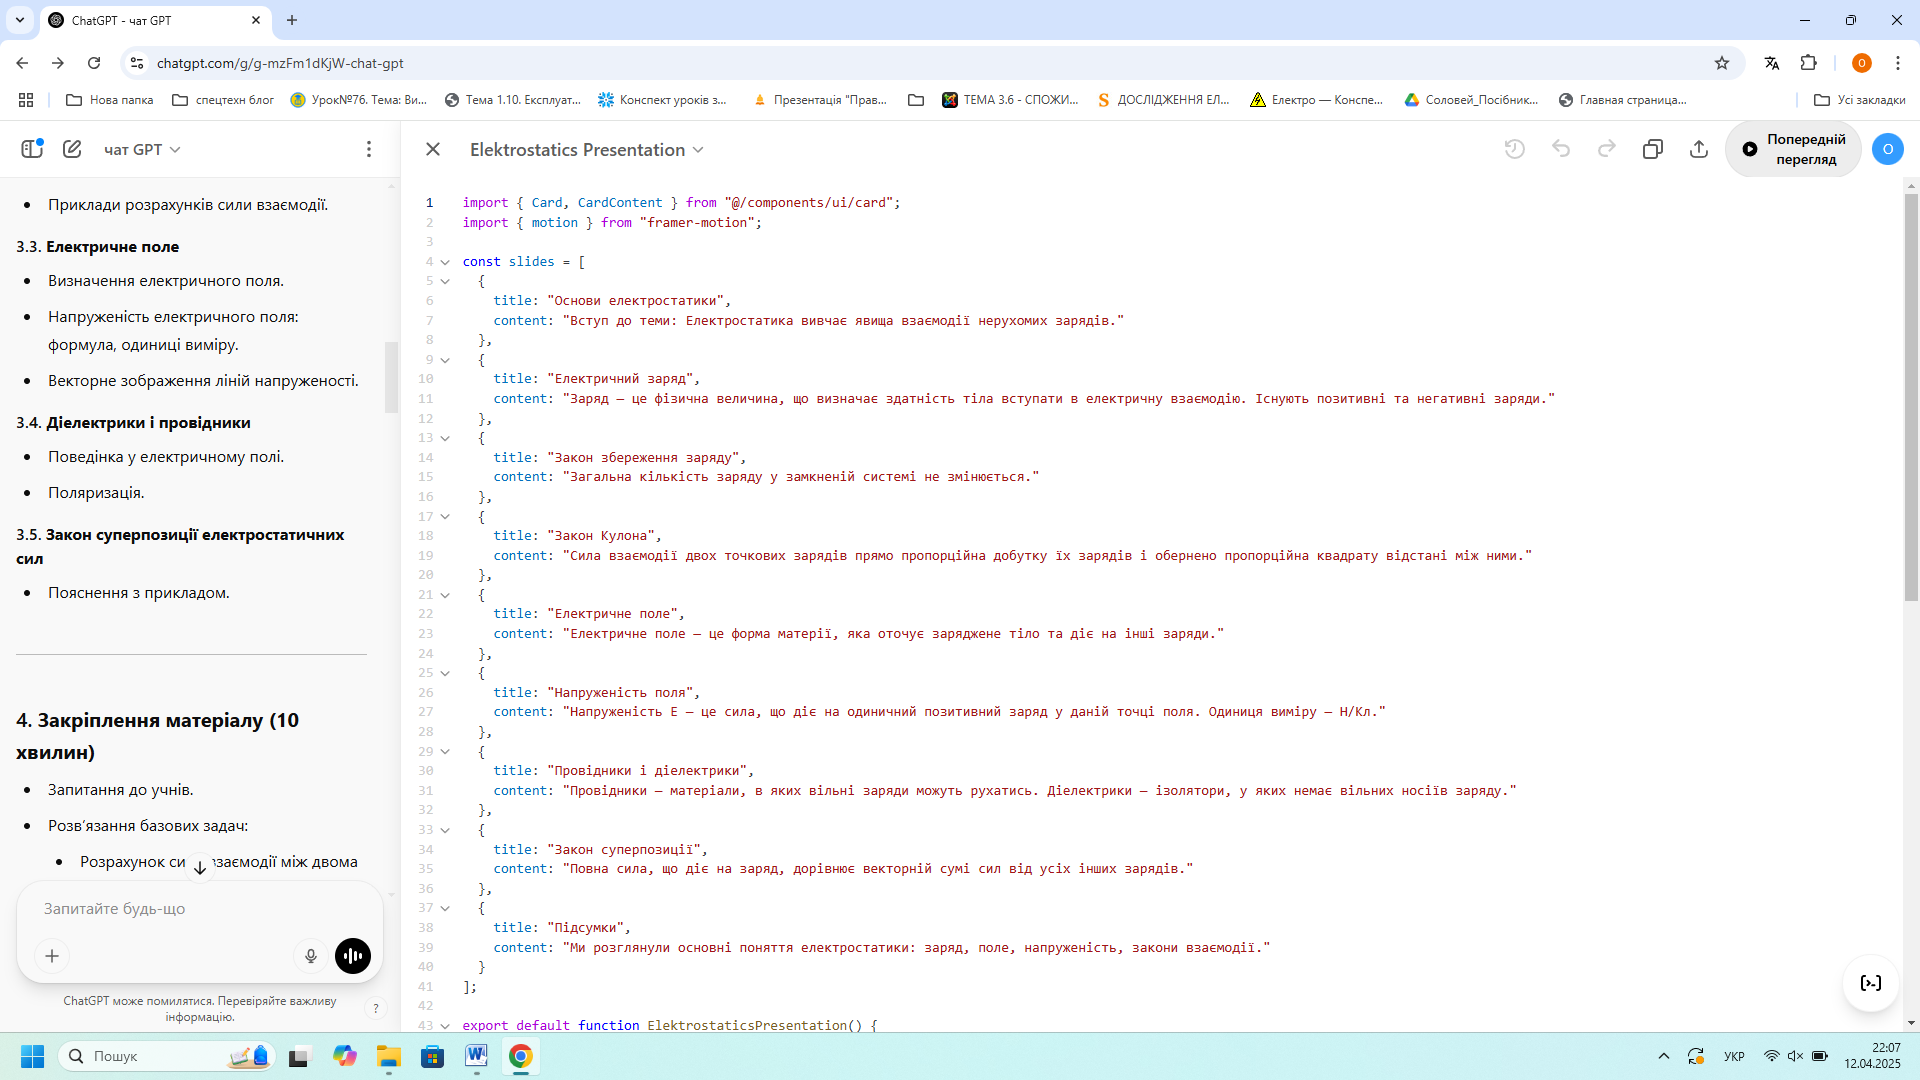Click the chat panel scrollbar thumb
This screenshot has height=1080, width=1920.
point(391,377)
